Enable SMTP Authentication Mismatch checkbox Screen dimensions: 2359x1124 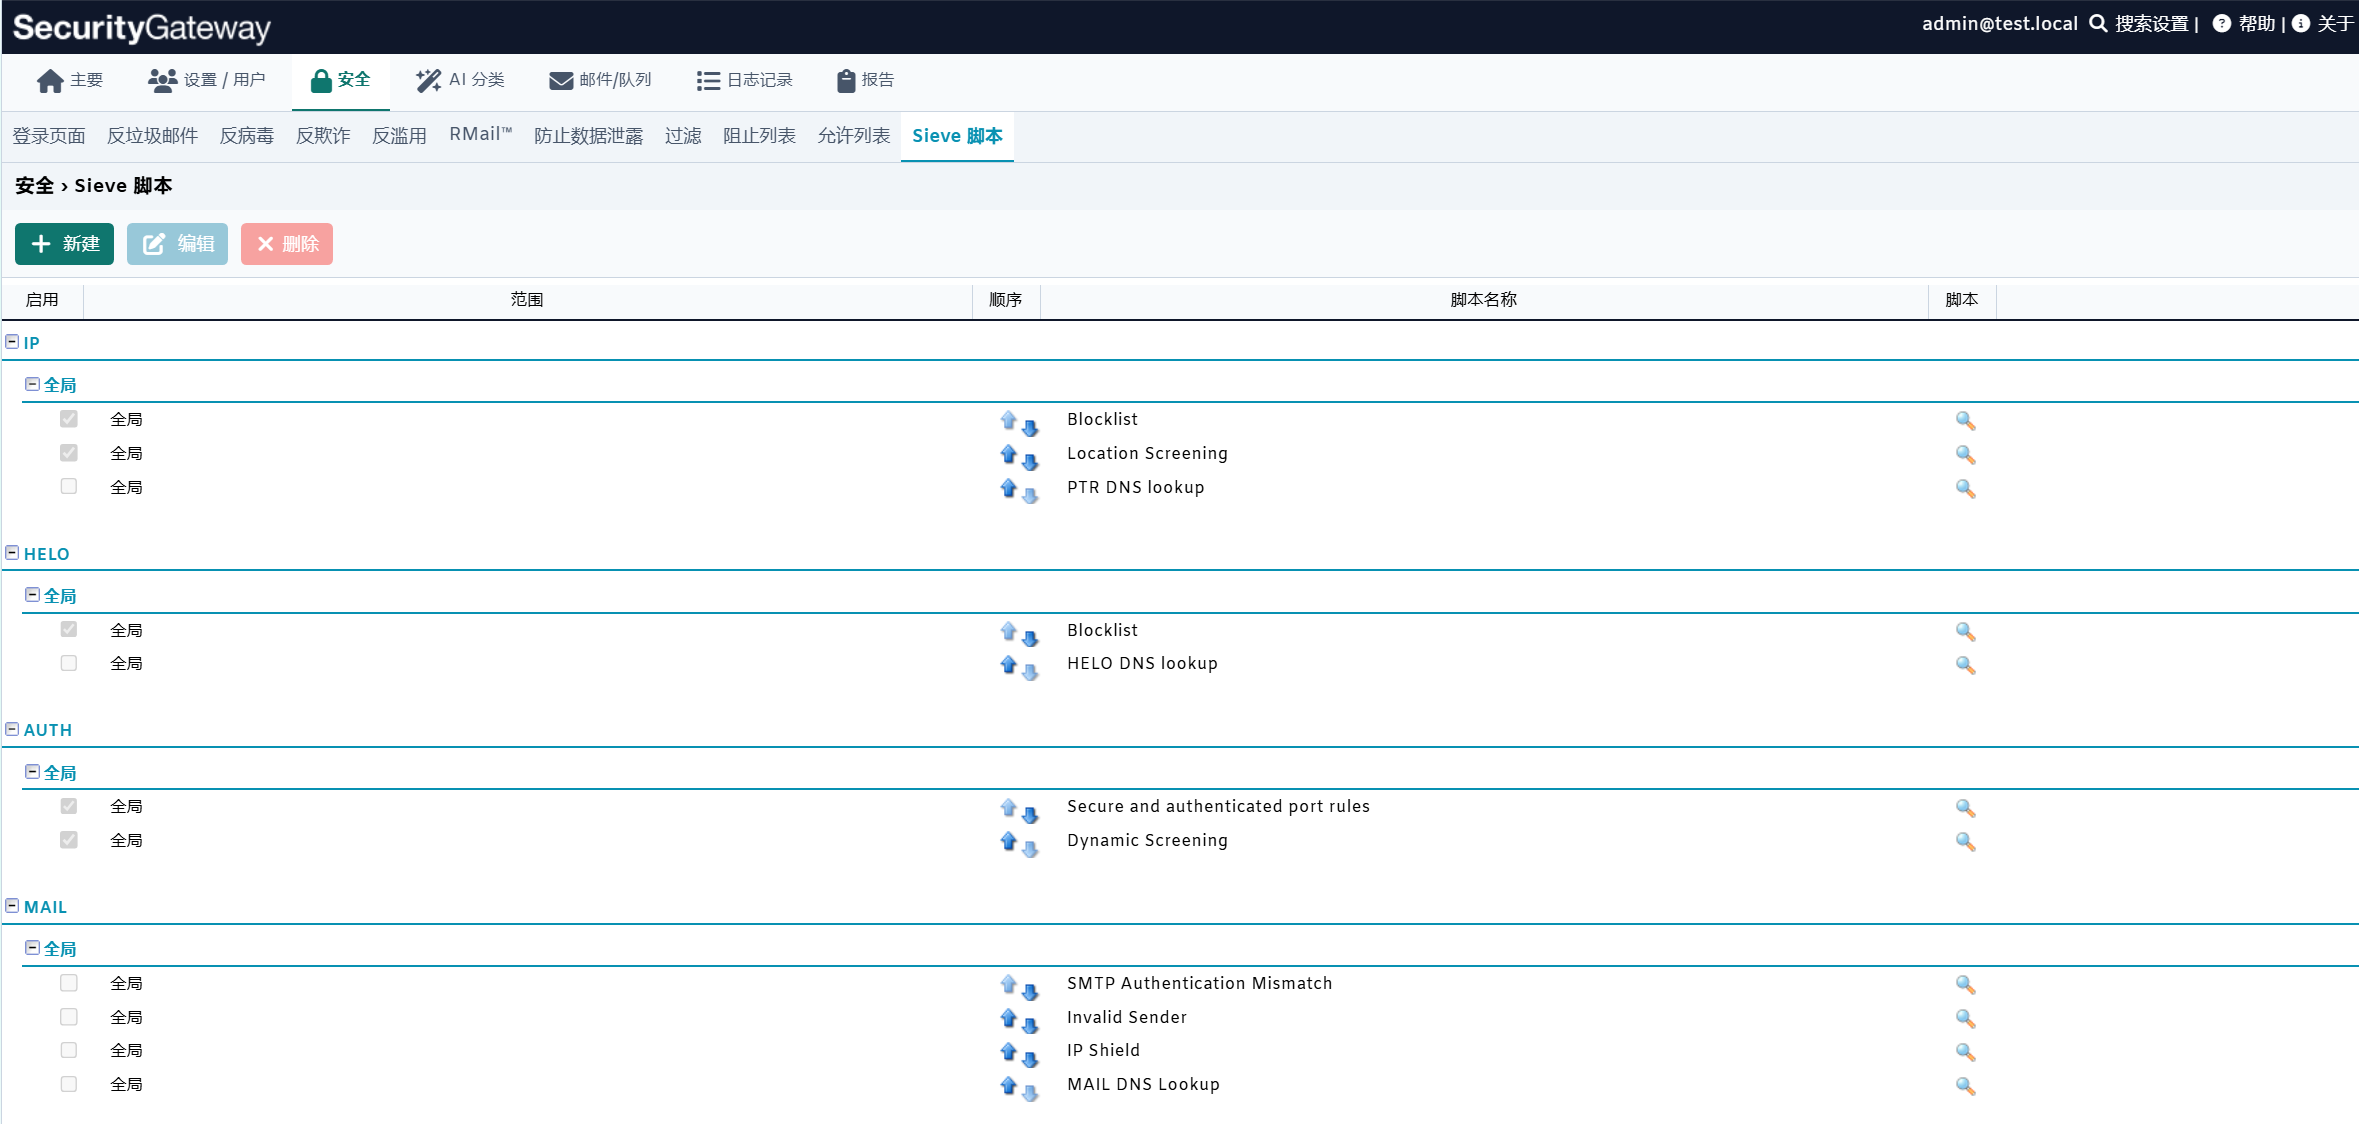pos(68,983)
